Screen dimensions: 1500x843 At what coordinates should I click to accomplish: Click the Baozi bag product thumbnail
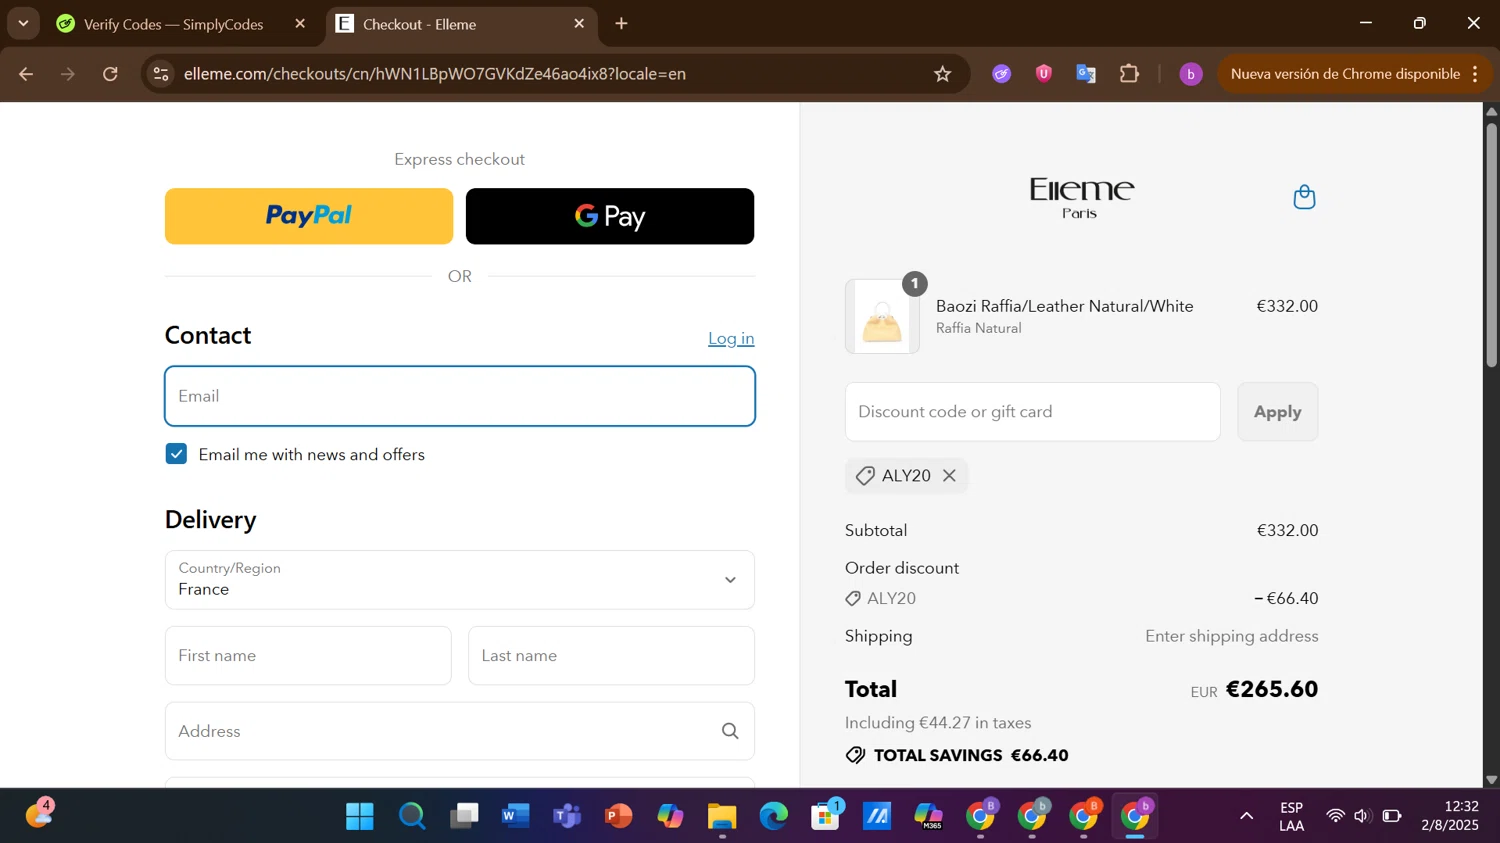pyautogui.click(x=882, y=317)
